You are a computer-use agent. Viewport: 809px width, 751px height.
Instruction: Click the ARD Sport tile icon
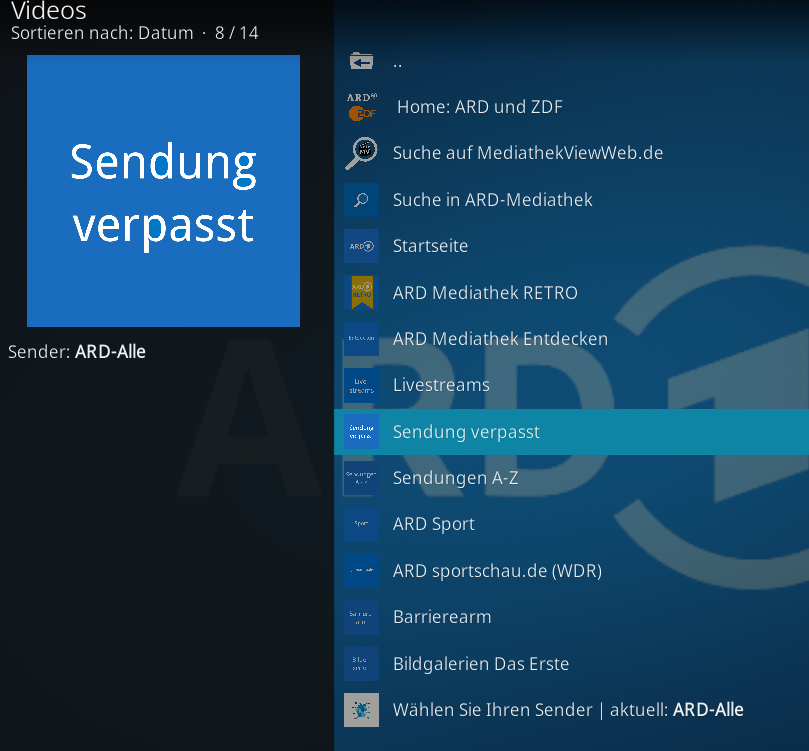tap(361, 525)
